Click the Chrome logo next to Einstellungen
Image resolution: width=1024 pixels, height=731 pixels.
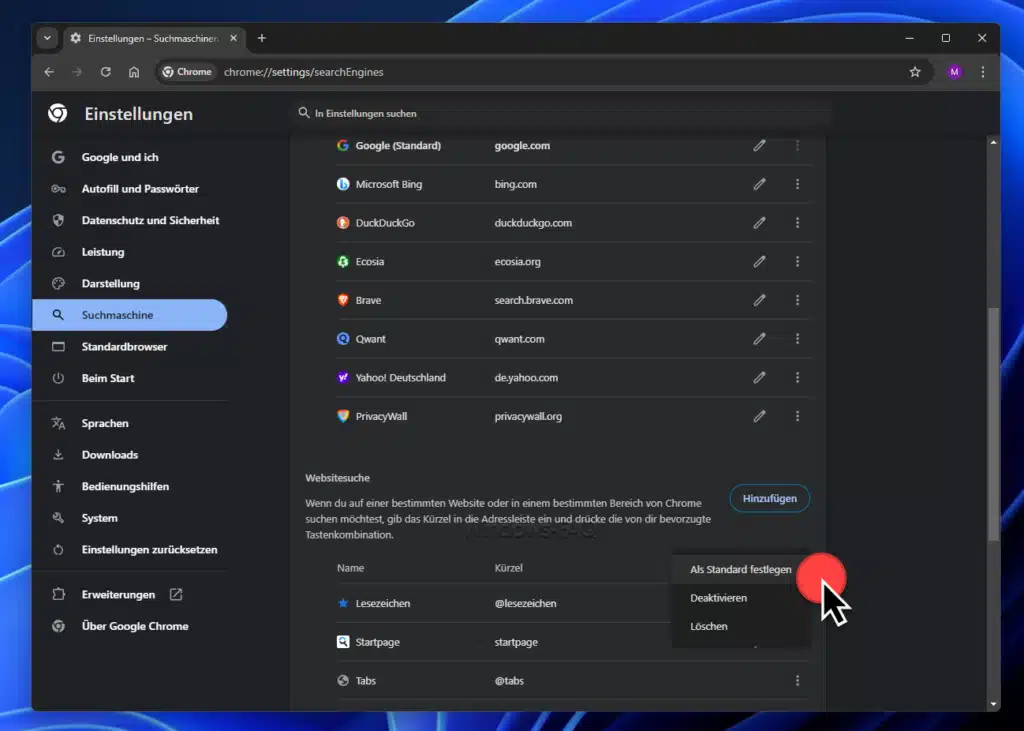point(57,114)
